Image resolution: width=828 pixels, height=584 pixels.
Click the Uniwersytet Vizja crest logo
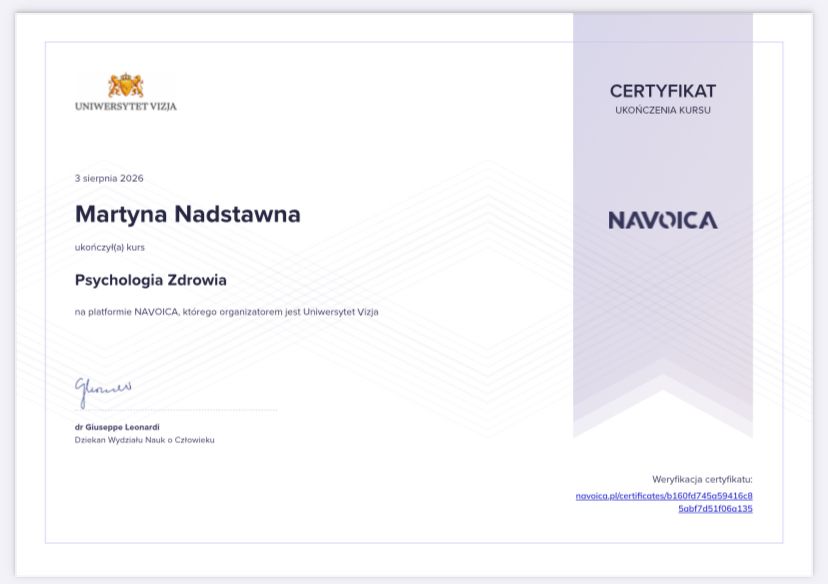[126, 86]
